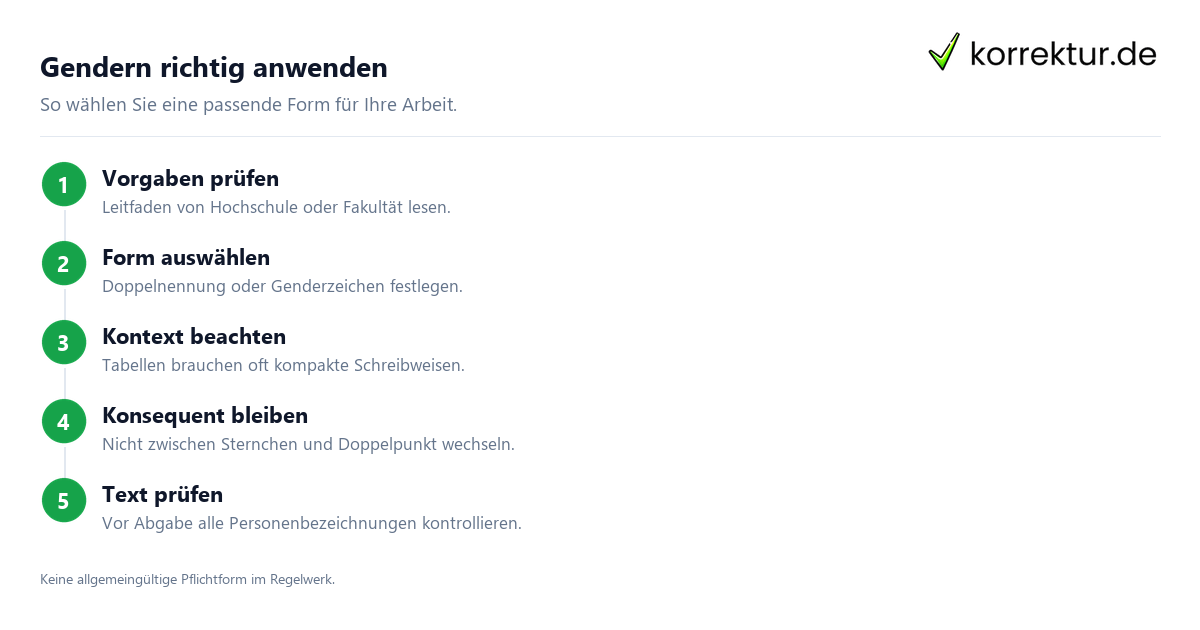
Task: Click the 'Vor Abgabe alle Personenbezeichnungen' text
Action: pyautogui.click(x=312, y=524)
